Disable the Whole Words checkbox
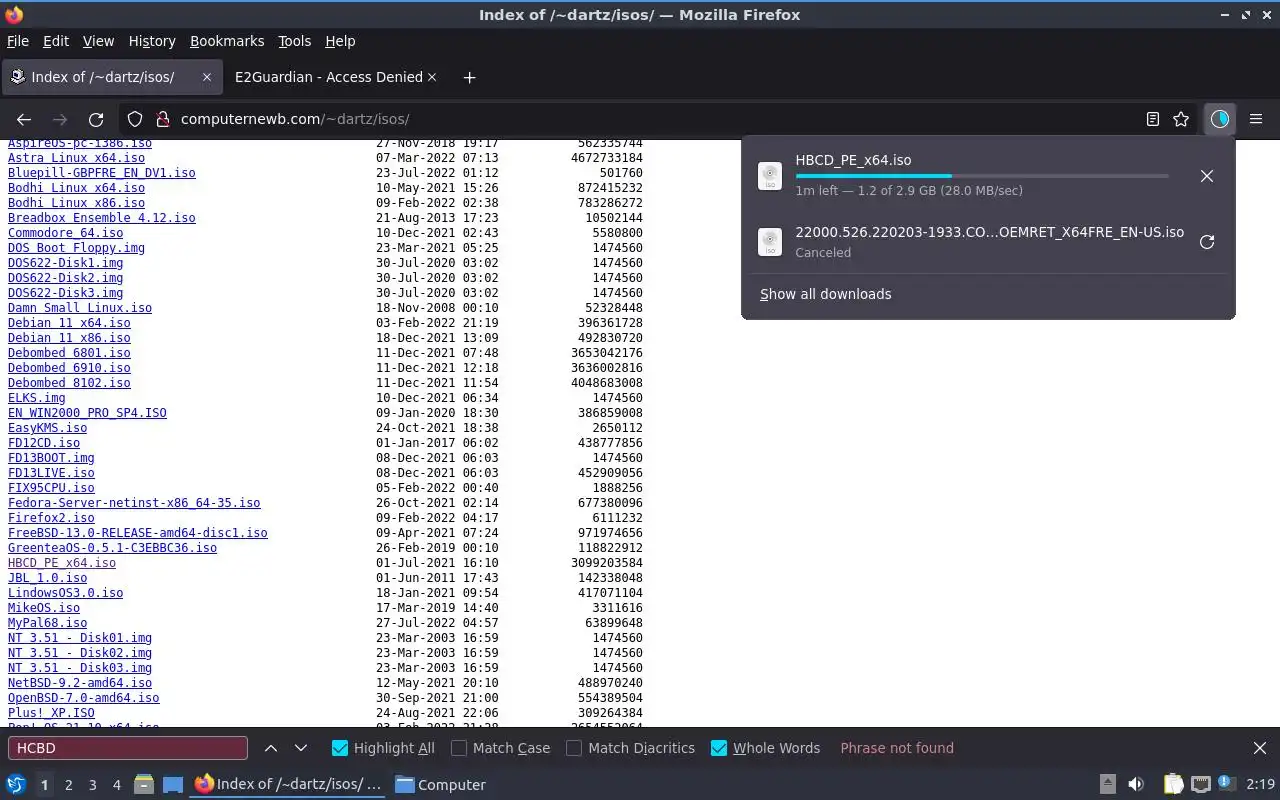Screen dimensions: 1280x800 (x=719, y=748)
